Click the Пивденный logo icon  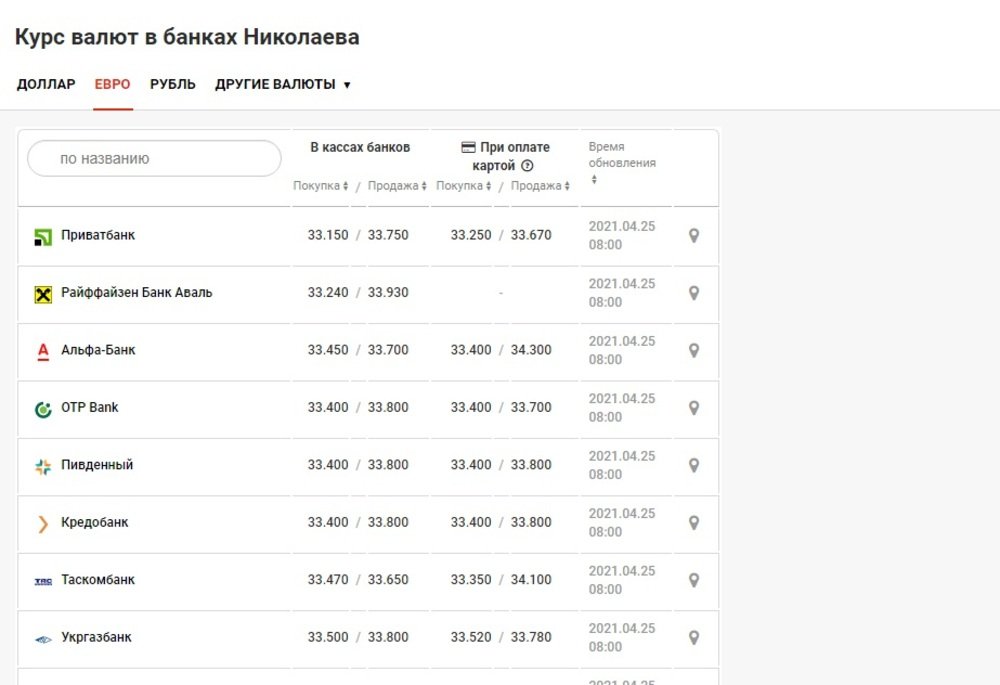[x=43, y=467]
